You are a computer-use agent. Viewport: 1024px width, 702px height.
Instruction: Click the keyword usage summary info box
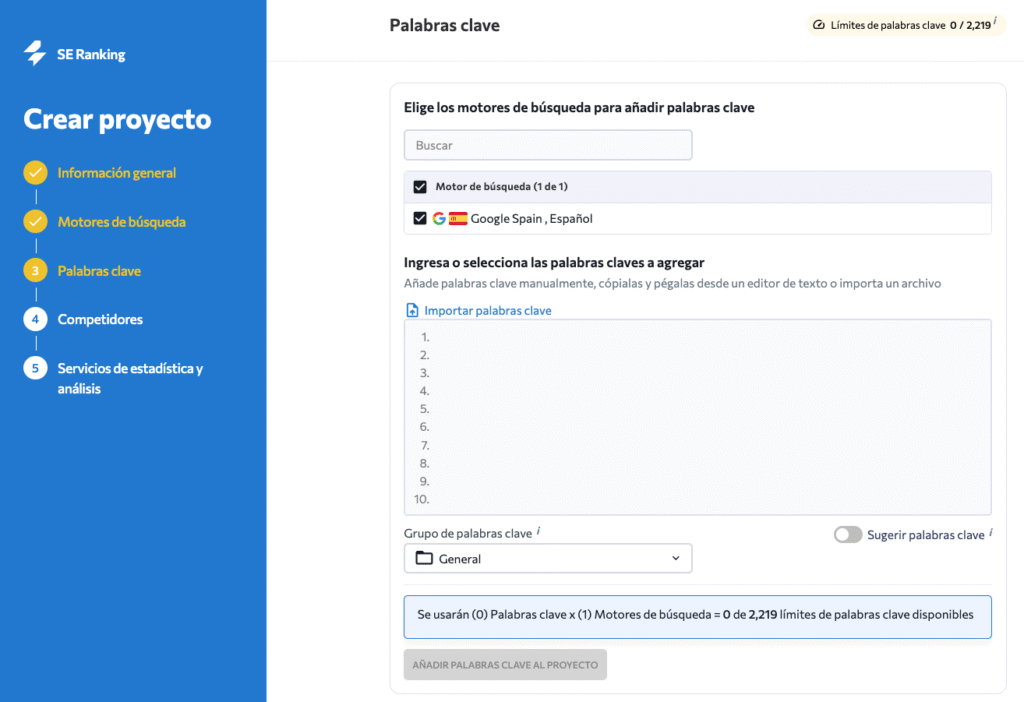697,616
